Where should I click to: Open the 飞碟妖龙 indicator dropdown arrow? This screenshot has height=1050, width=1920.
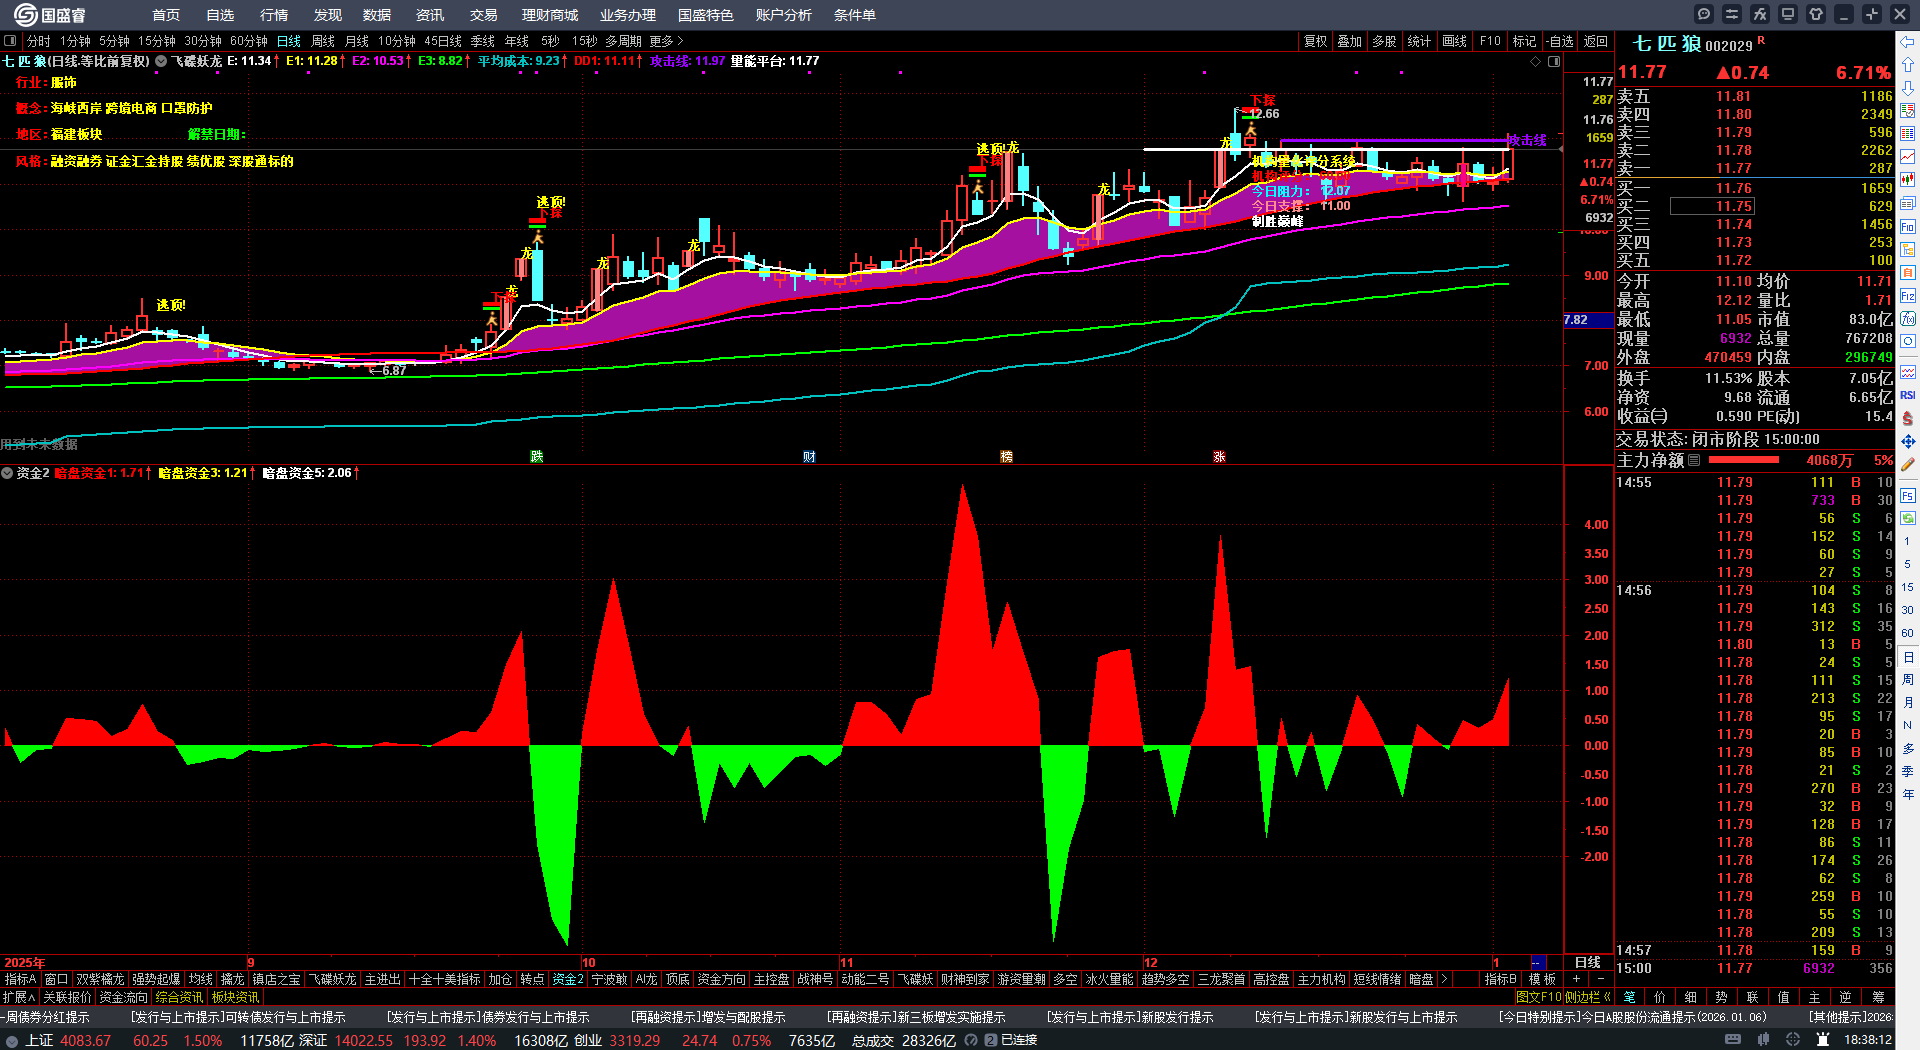pyautogui.click(x=161, y=61)
